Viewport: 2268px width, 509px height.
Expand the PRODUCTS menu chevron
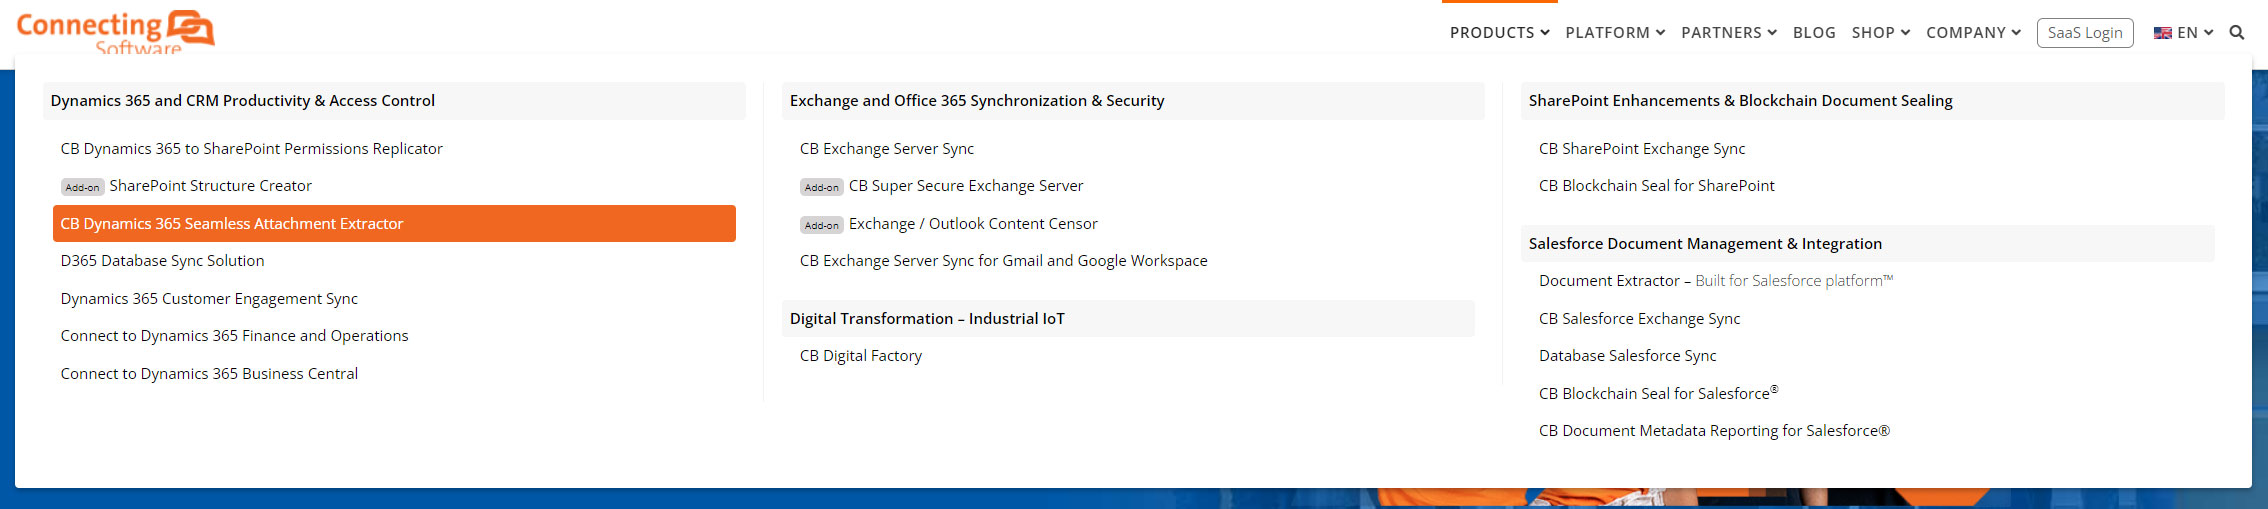(x=1545, y=33)
